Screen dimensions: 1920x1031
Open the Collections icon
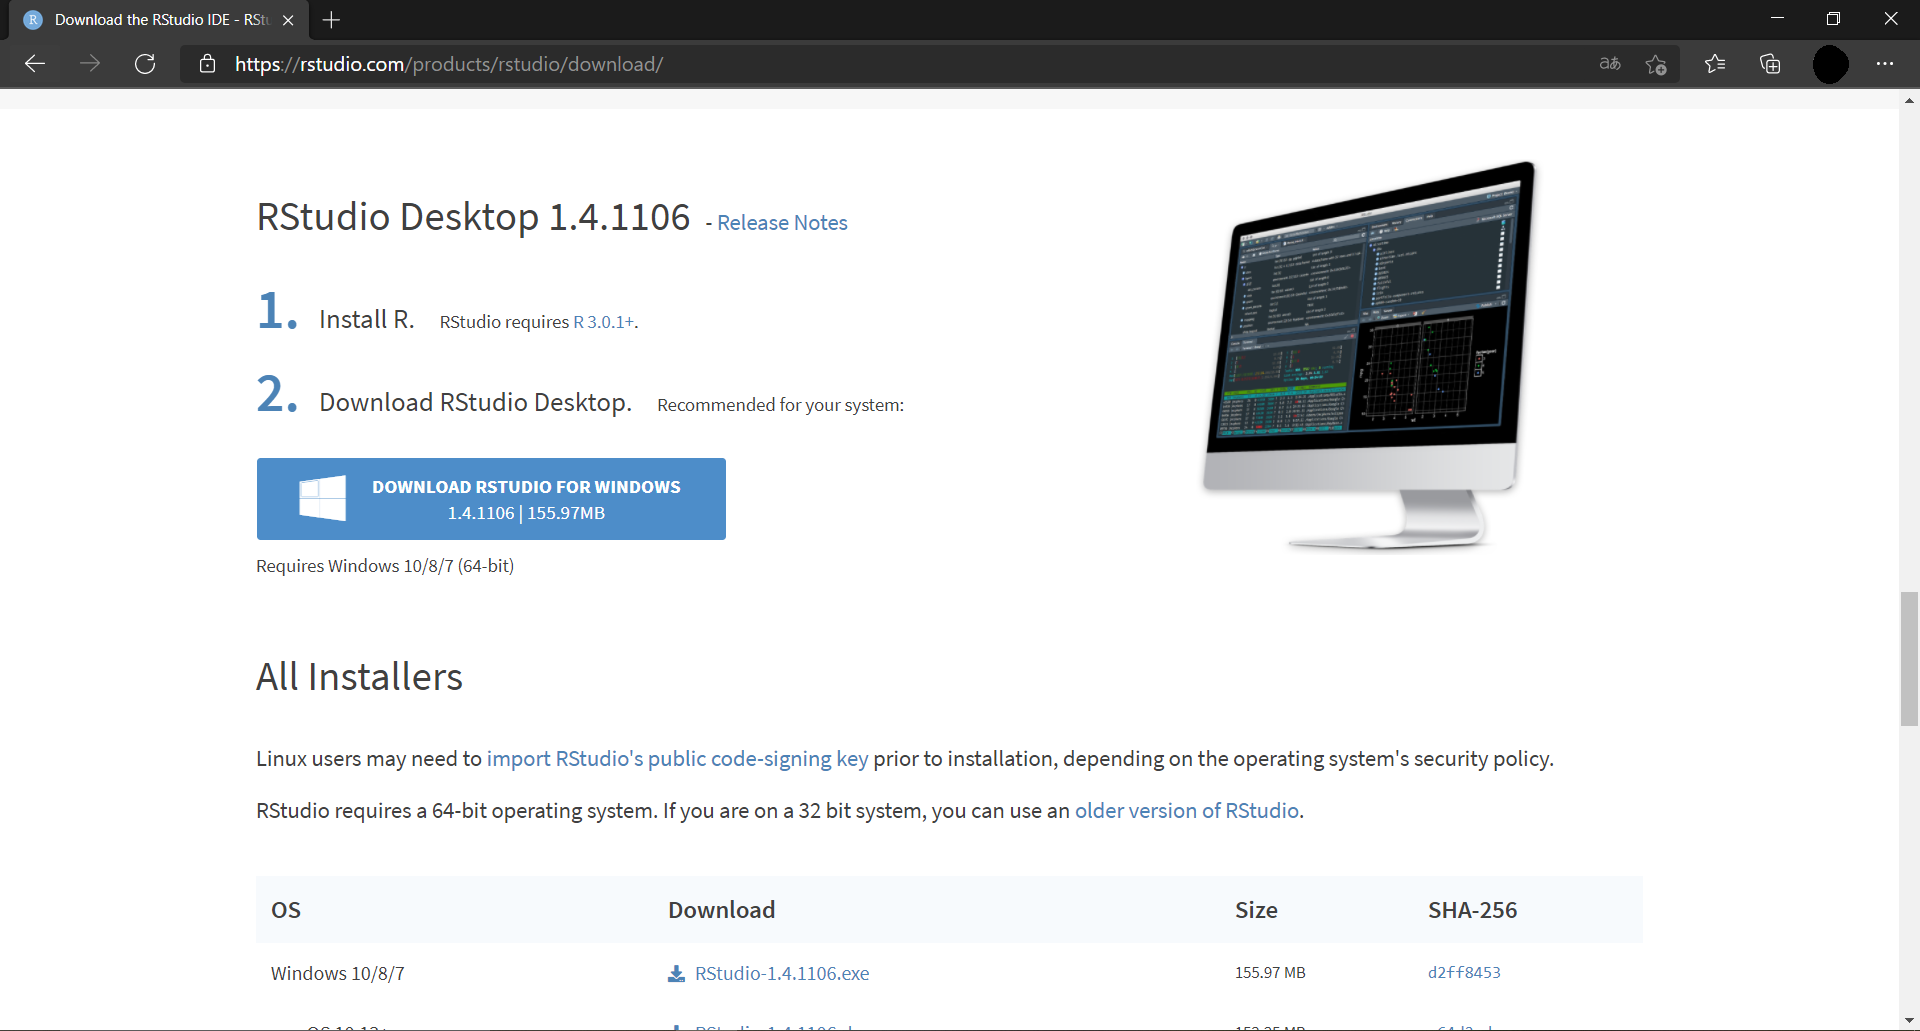pyautogui.click(x=1770, y=63)
